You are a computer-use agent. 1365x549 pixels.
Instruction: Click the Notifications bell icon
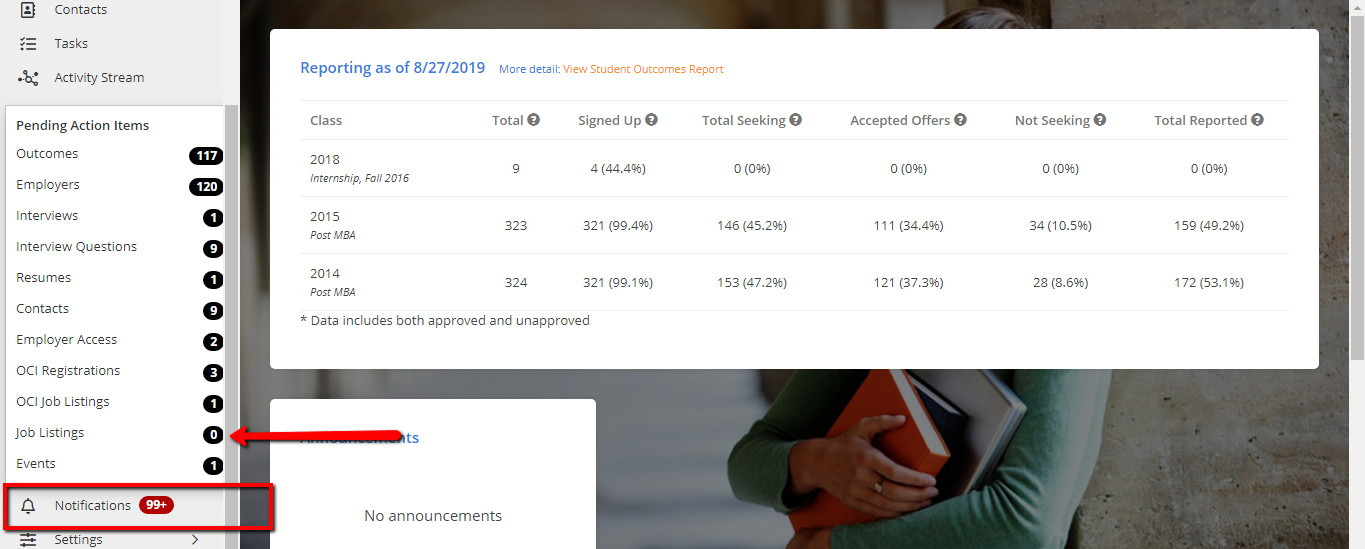coord(28,506)
